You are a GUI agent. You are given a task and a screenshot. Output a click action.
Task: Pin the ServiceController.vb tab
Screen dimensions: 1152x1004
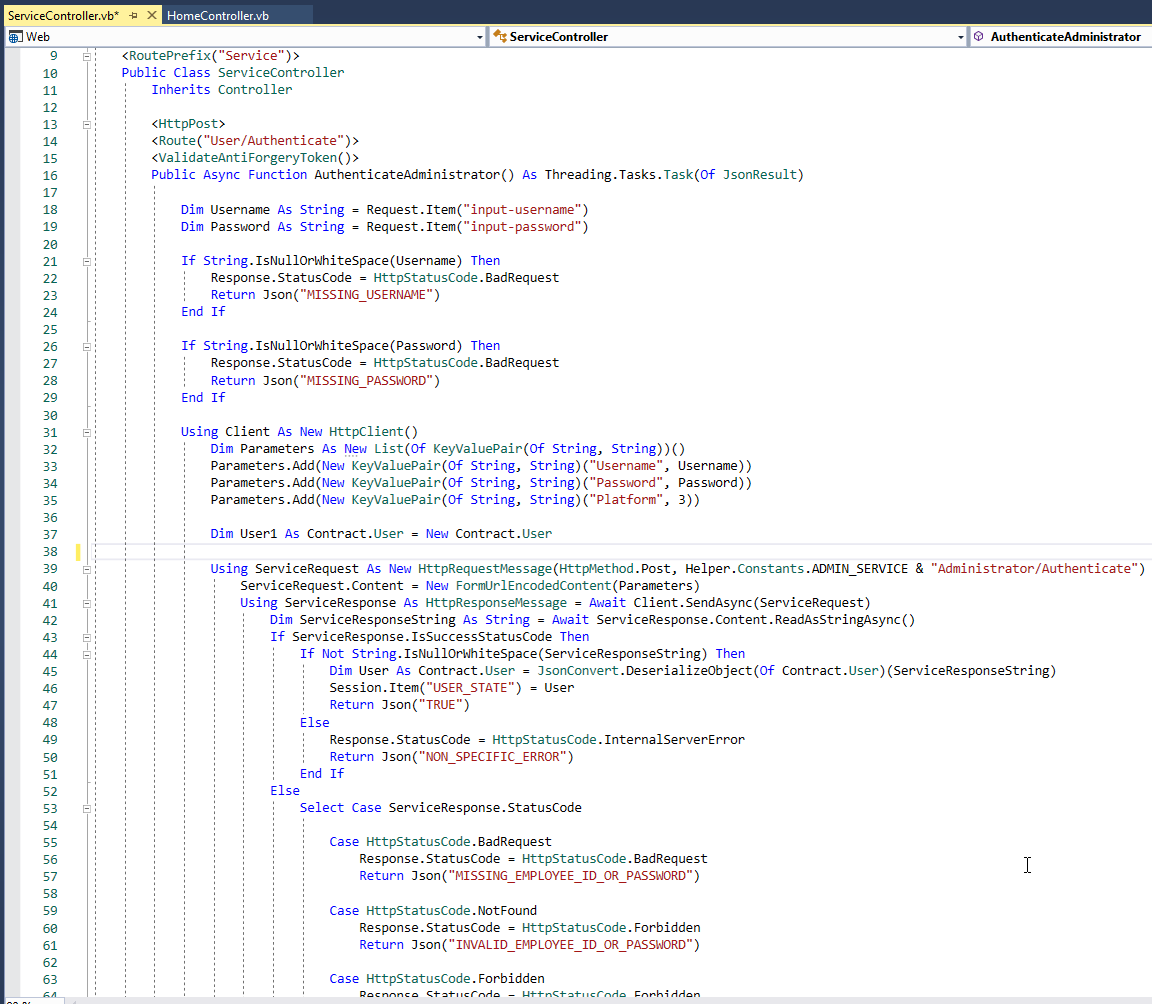(133, 15)
